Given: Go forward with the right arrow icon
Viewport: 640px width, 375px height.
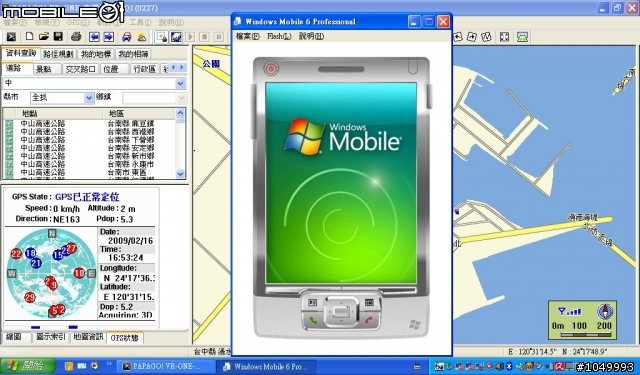Looking at the screenshot, I should tap(109, 37).
